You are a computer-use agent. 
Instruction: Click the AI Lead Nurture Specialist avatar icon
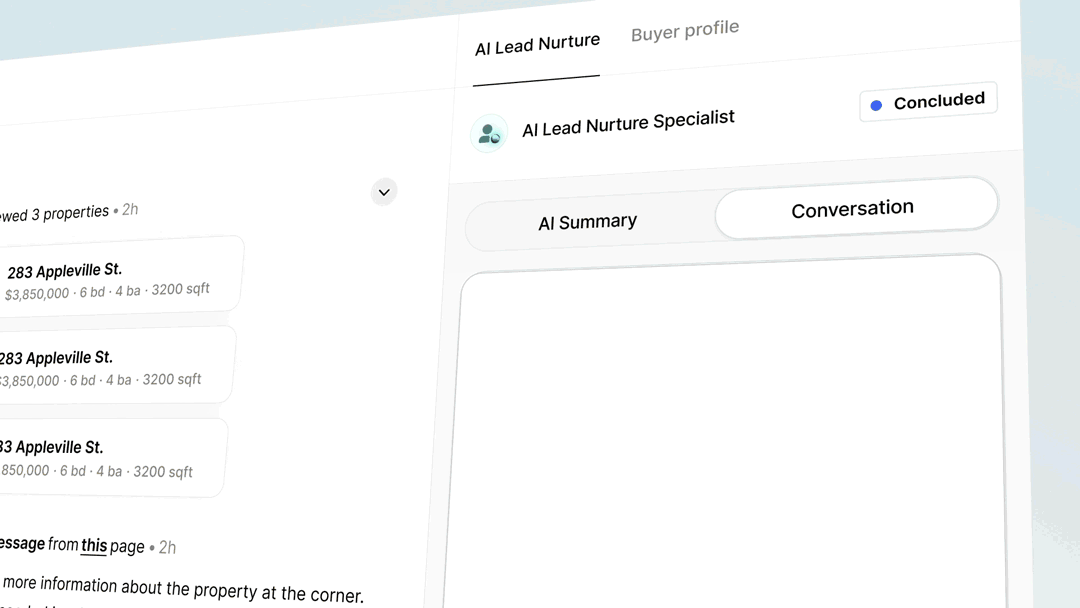tap(489, 133)
